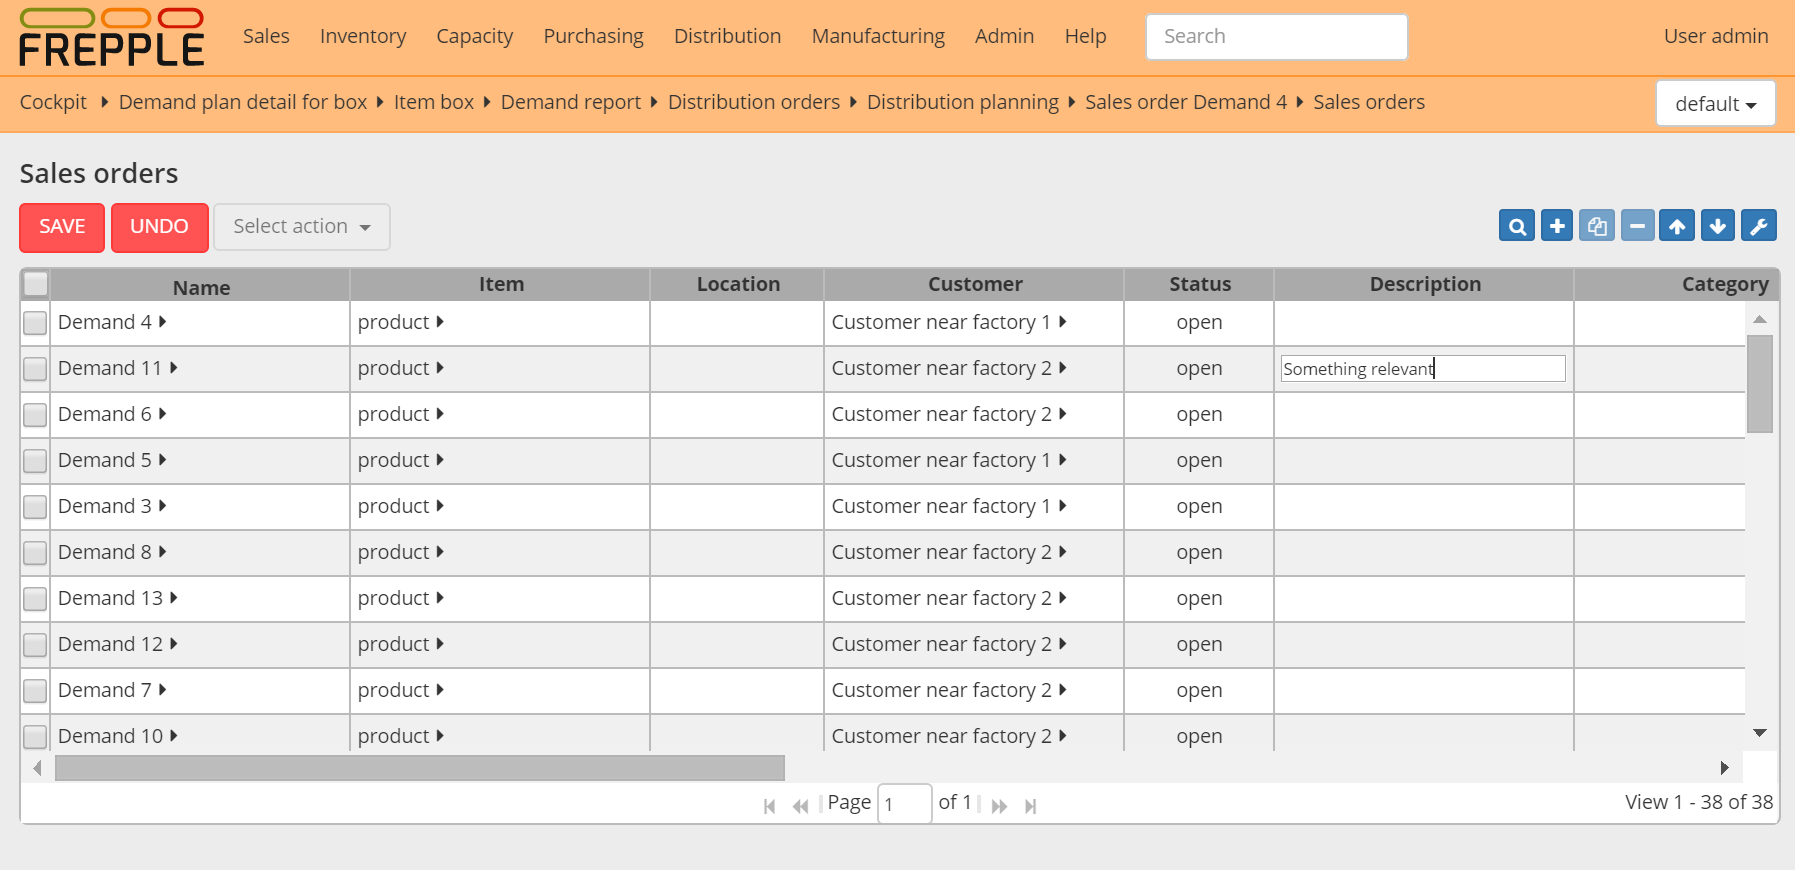Check the Demand 4 row checkbox
The image size is (1795, 870).
(x=35, y=323)
